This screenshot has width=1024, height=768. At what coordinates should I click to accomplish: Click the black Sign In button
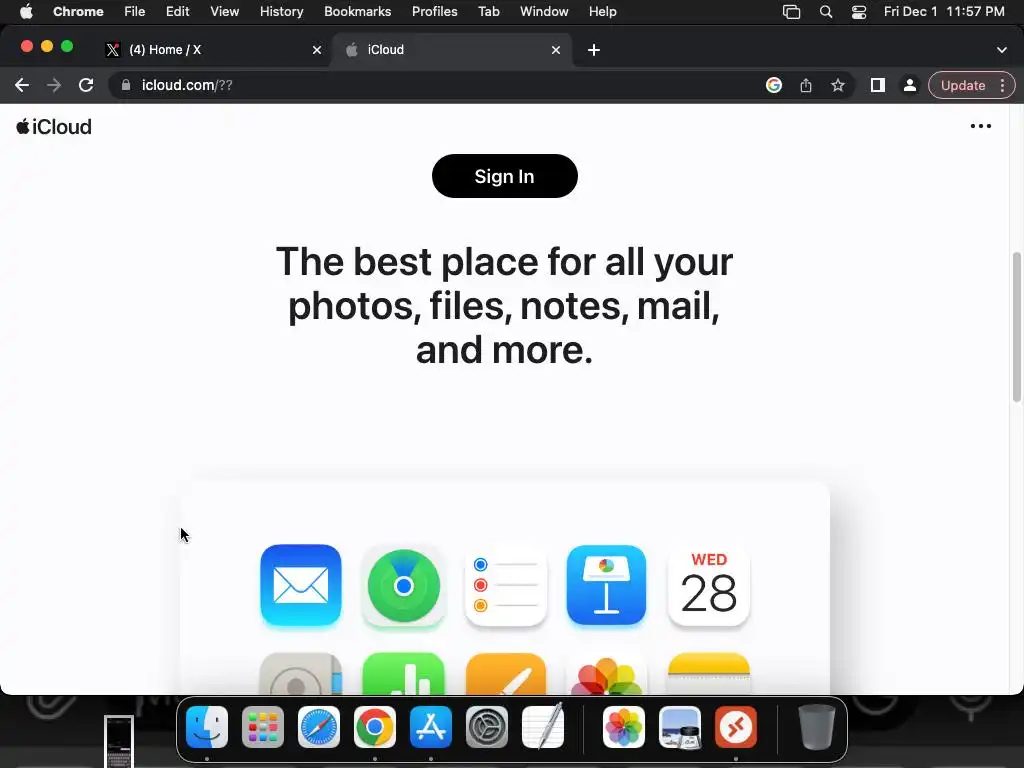[x=504, y=176]
